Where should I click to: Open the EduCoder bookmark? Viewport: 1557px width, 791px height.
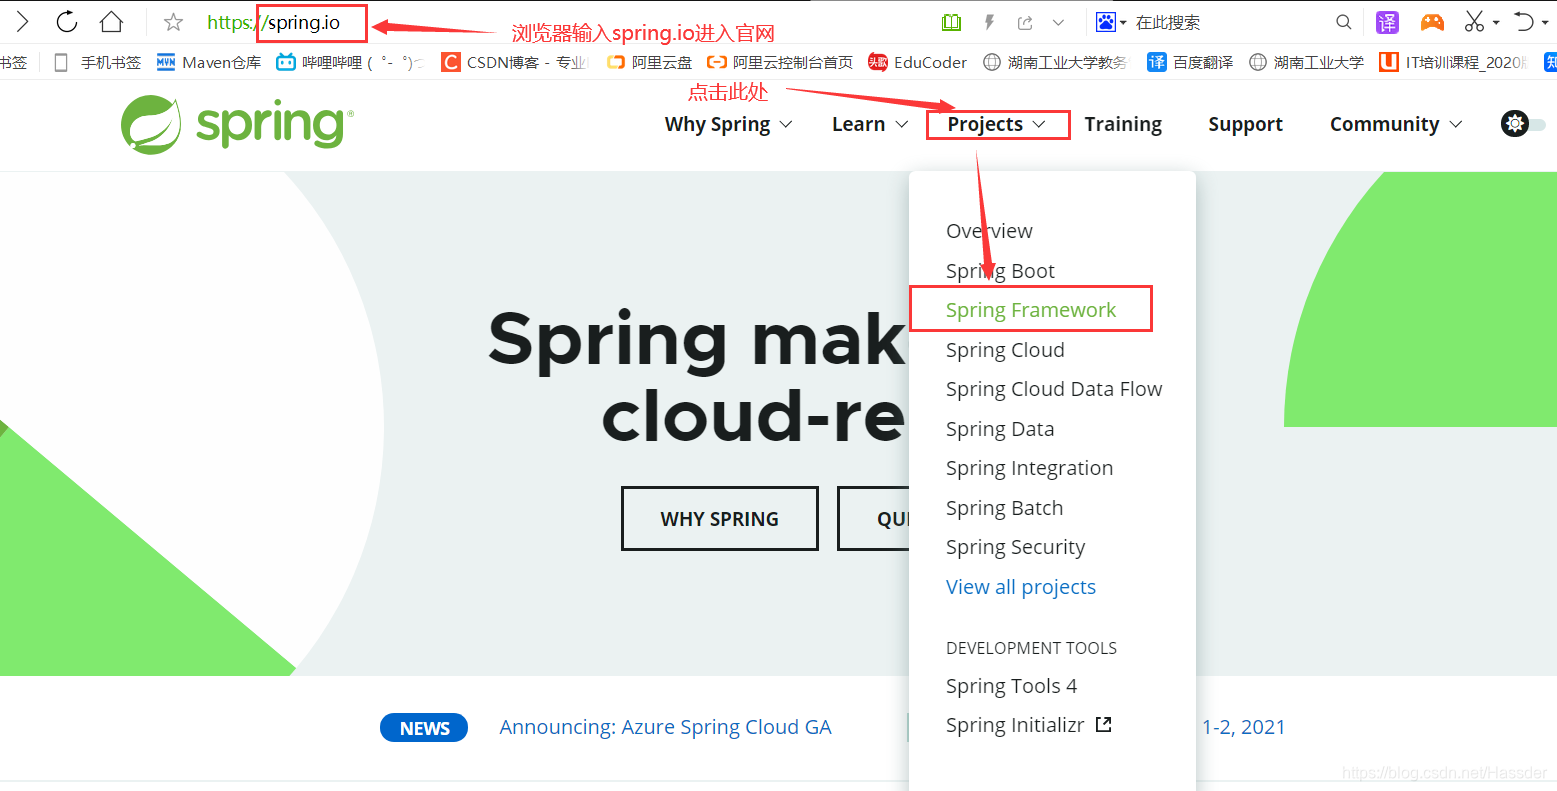pos(917,62)
